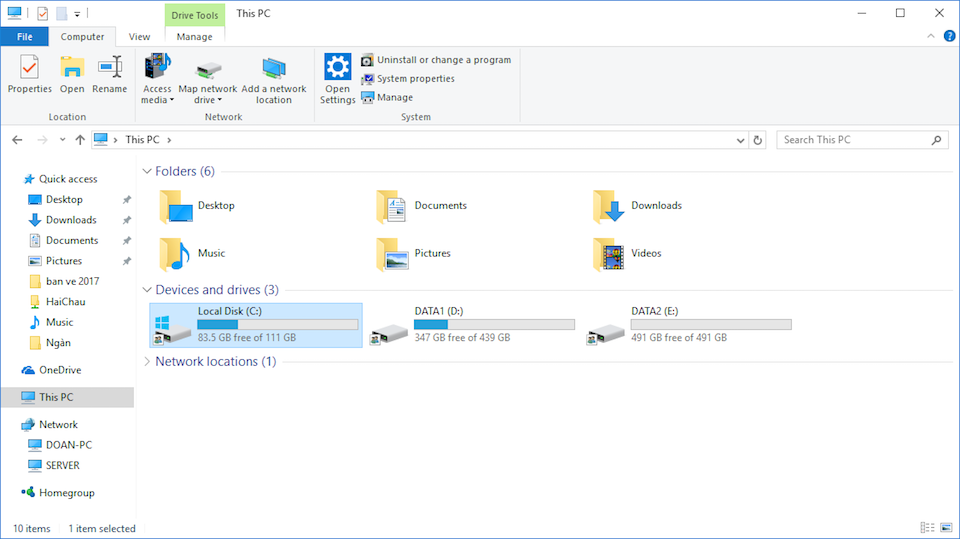Expand the Network locations (1) group
Viewport: 960px width, 539px height.
click(147, 361)
